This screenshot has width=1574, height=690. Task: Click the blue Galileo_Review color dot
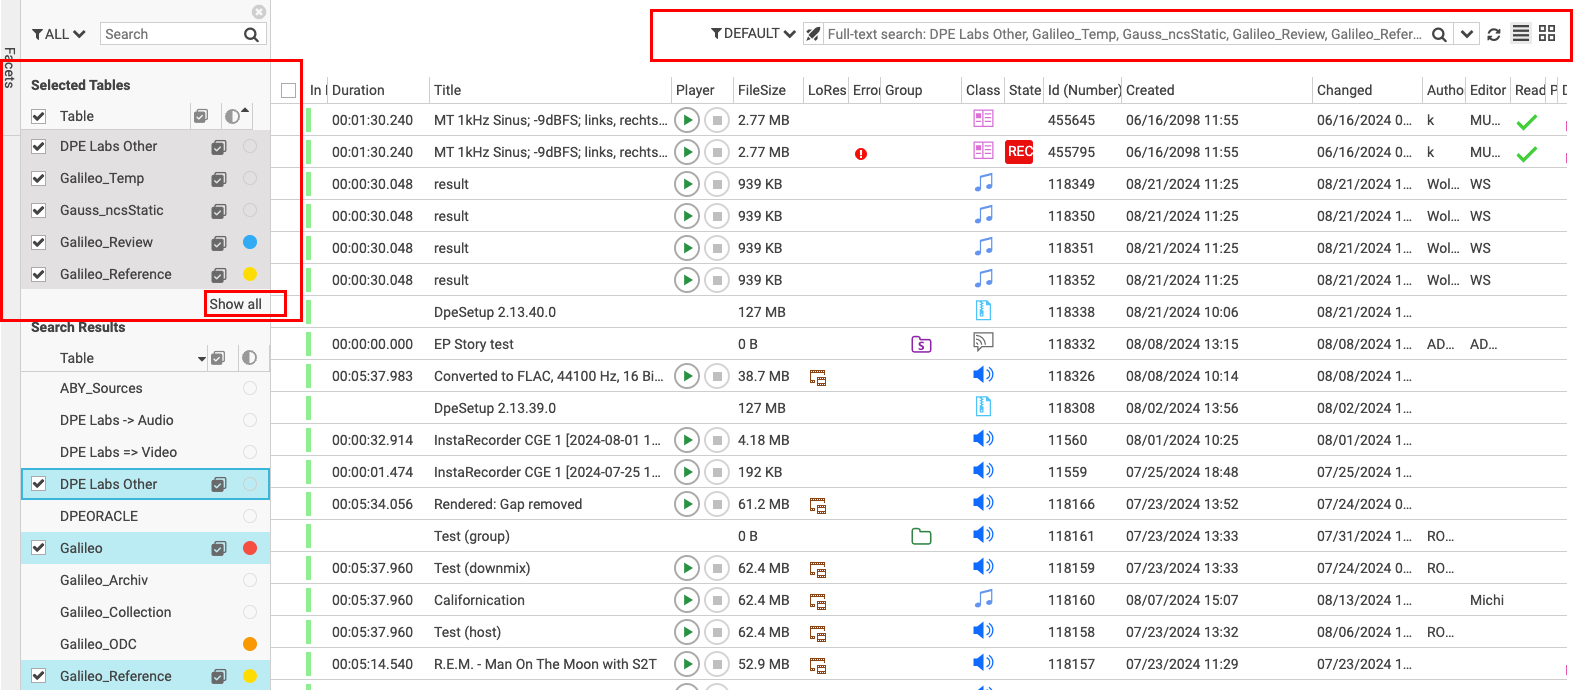[x=250, y=242]
